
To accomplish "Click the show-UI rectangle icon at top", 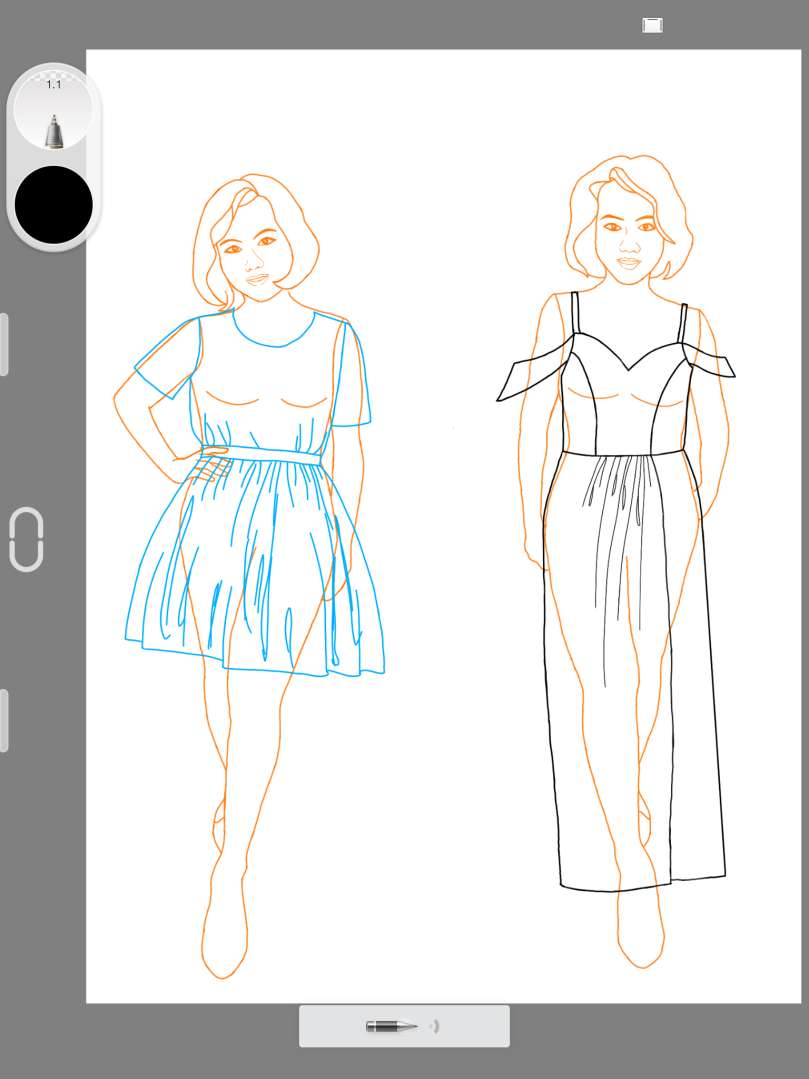I will (x=652, y=25).
